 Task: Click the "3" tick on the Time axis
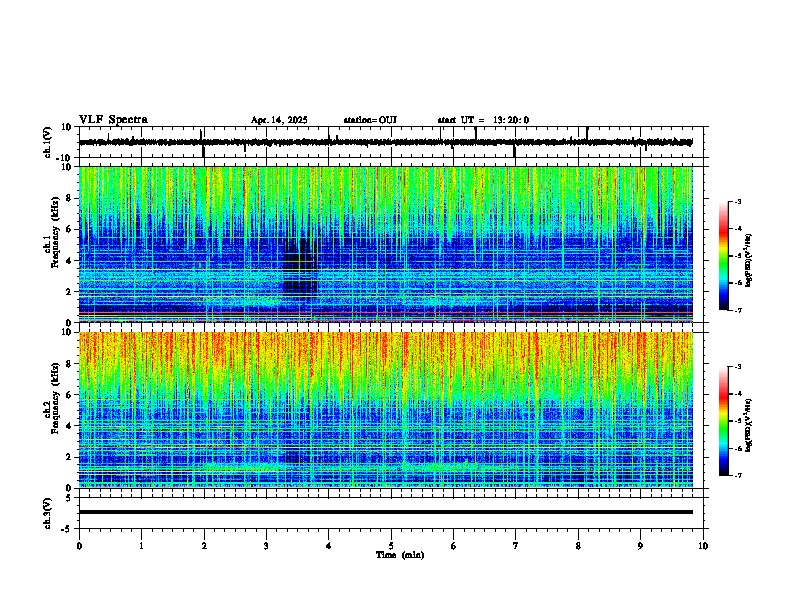click(x=266, y=546)
